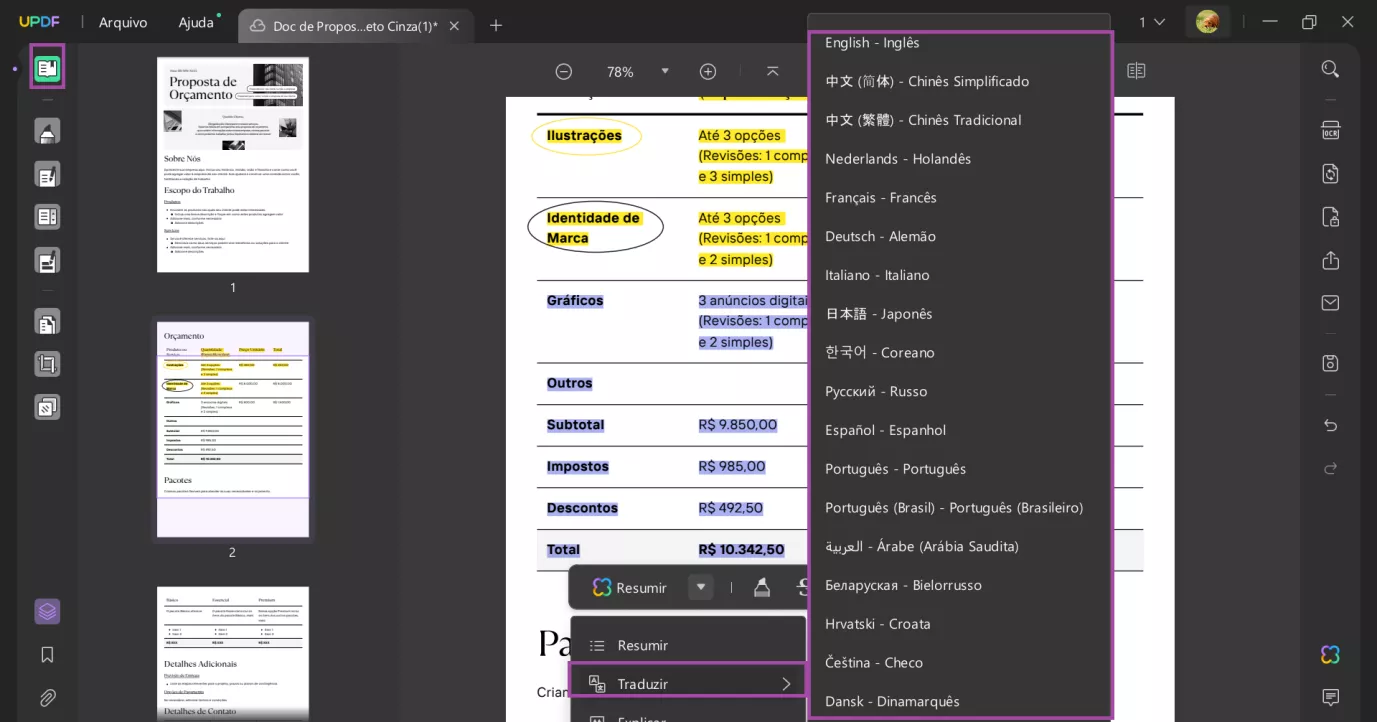Open the Layers panel icon
Screen dimensions: 1377x722
(47, 611)
